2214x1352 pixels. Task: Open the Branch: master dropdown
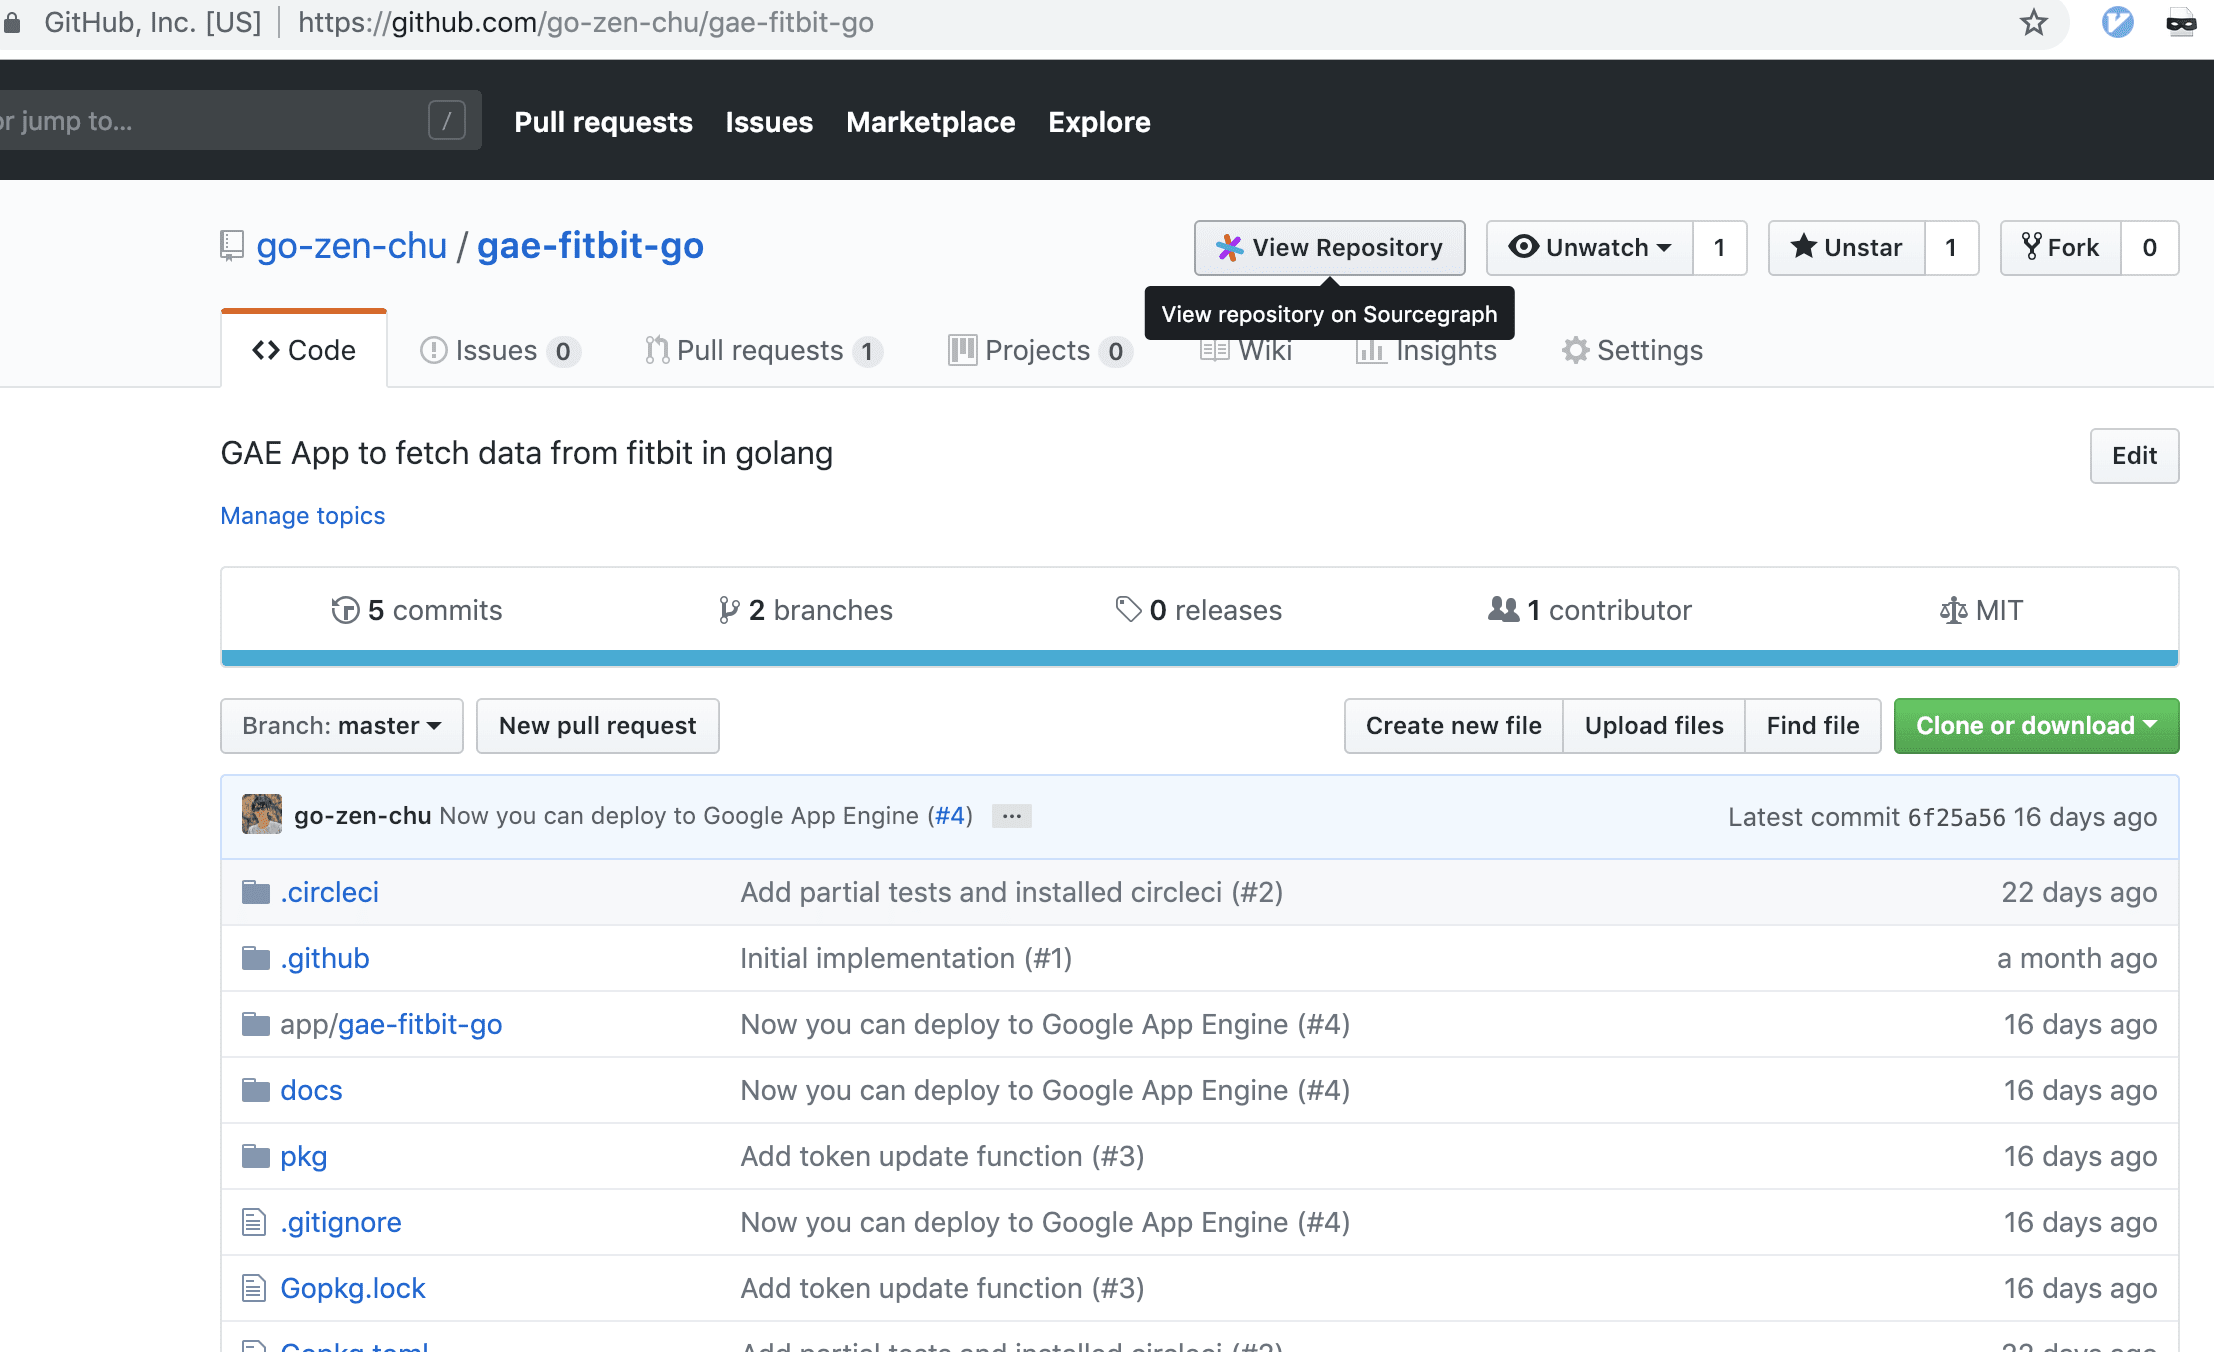coord(342,726)
